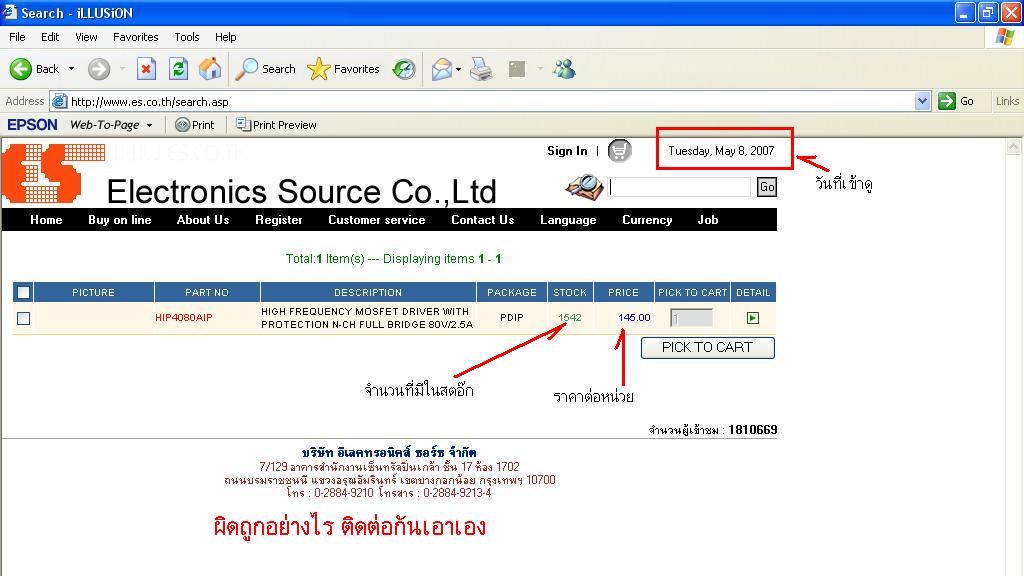
Task: Open the Job navigation link
Action: 707,220
